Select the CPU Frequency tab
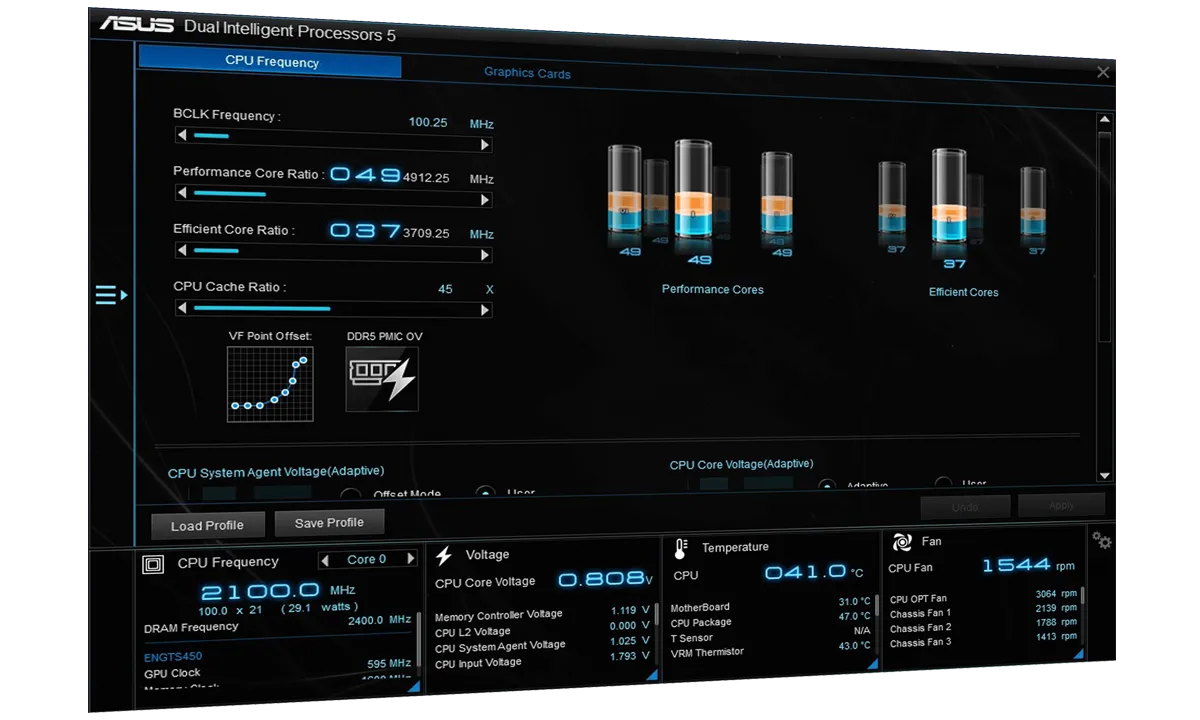The width and height of the screenshot is (1200, 720). pos(271,61)
